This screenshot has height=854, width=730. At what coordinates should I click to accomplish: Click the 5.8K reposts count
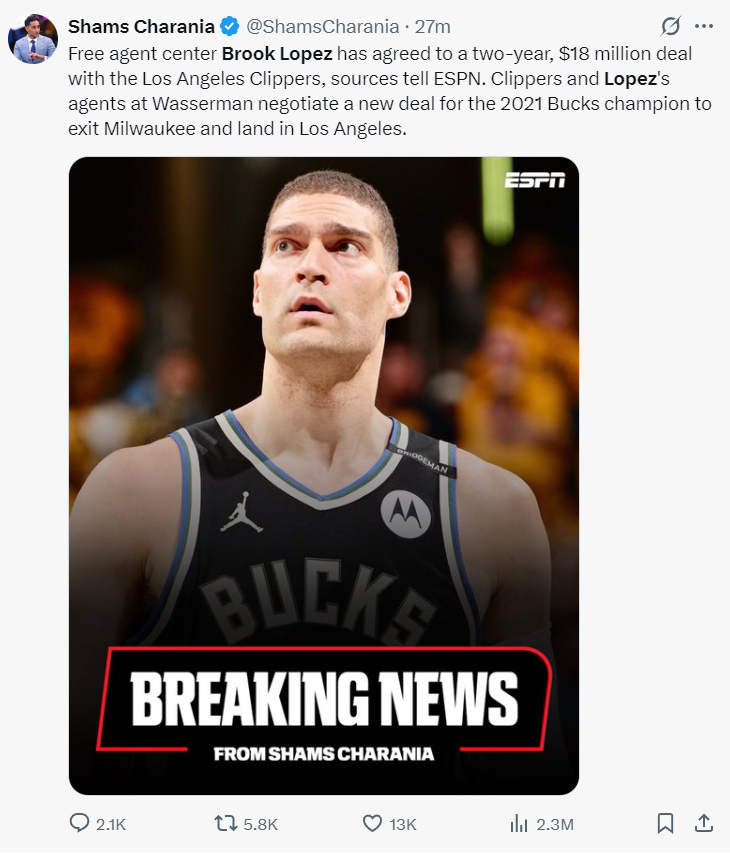coord(260,825)
